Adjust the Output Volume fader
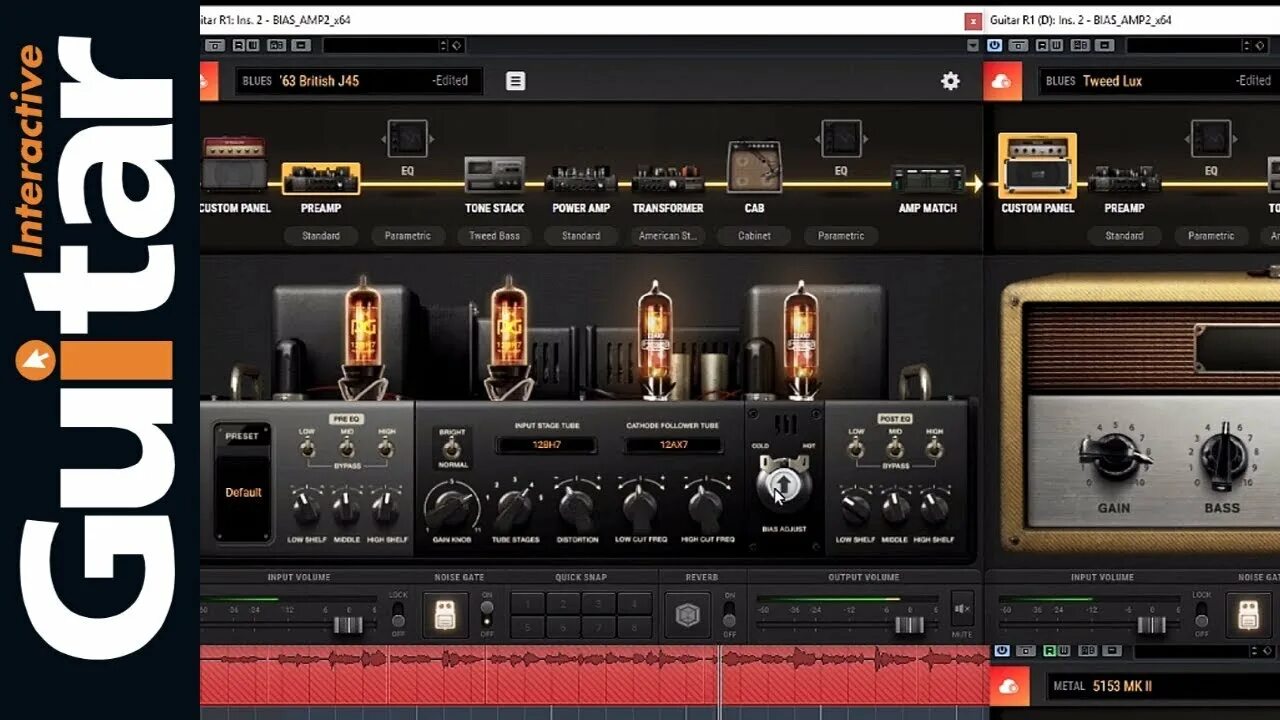Screen dimensions: 1280x720 pyautogui.click(x=909, y=624)
